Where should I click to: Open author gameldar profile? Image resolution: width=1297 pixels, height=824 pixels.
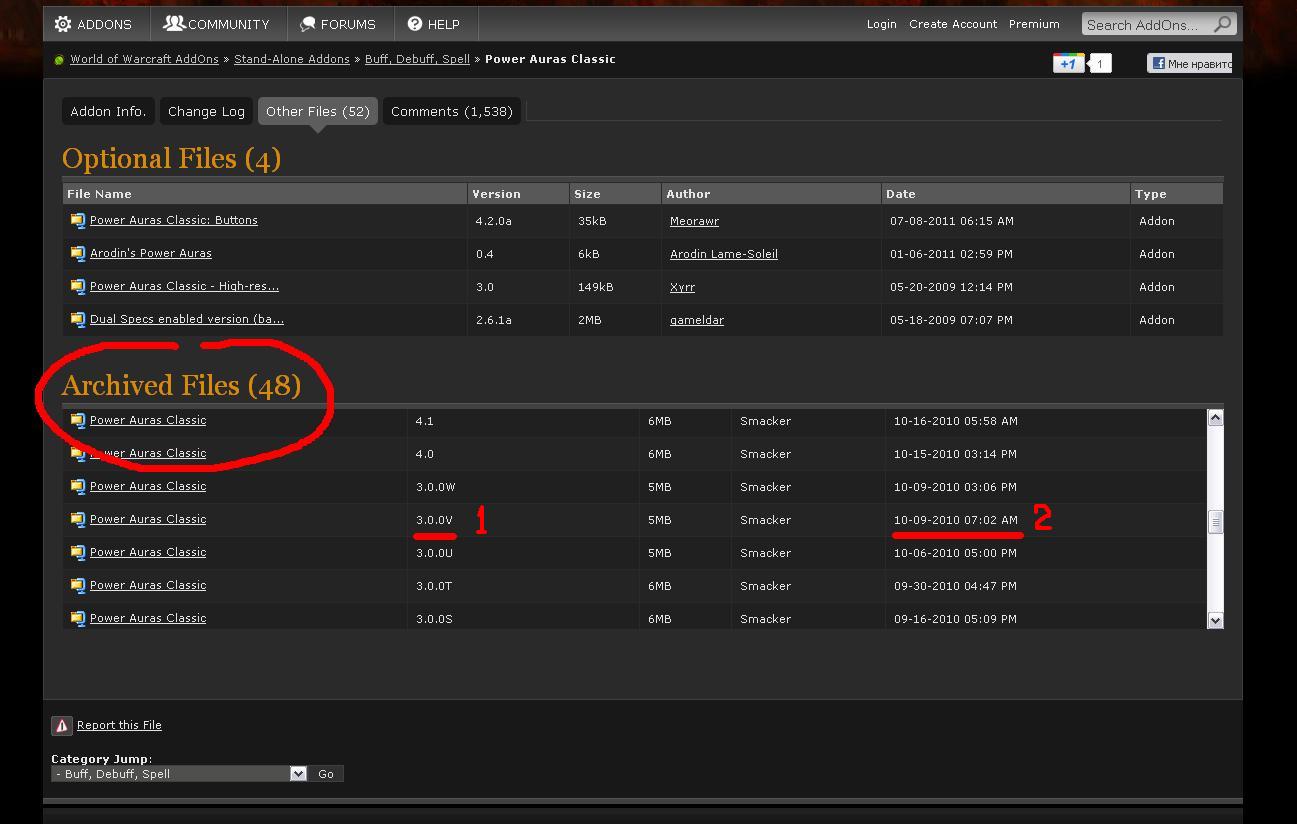point(697,320)
